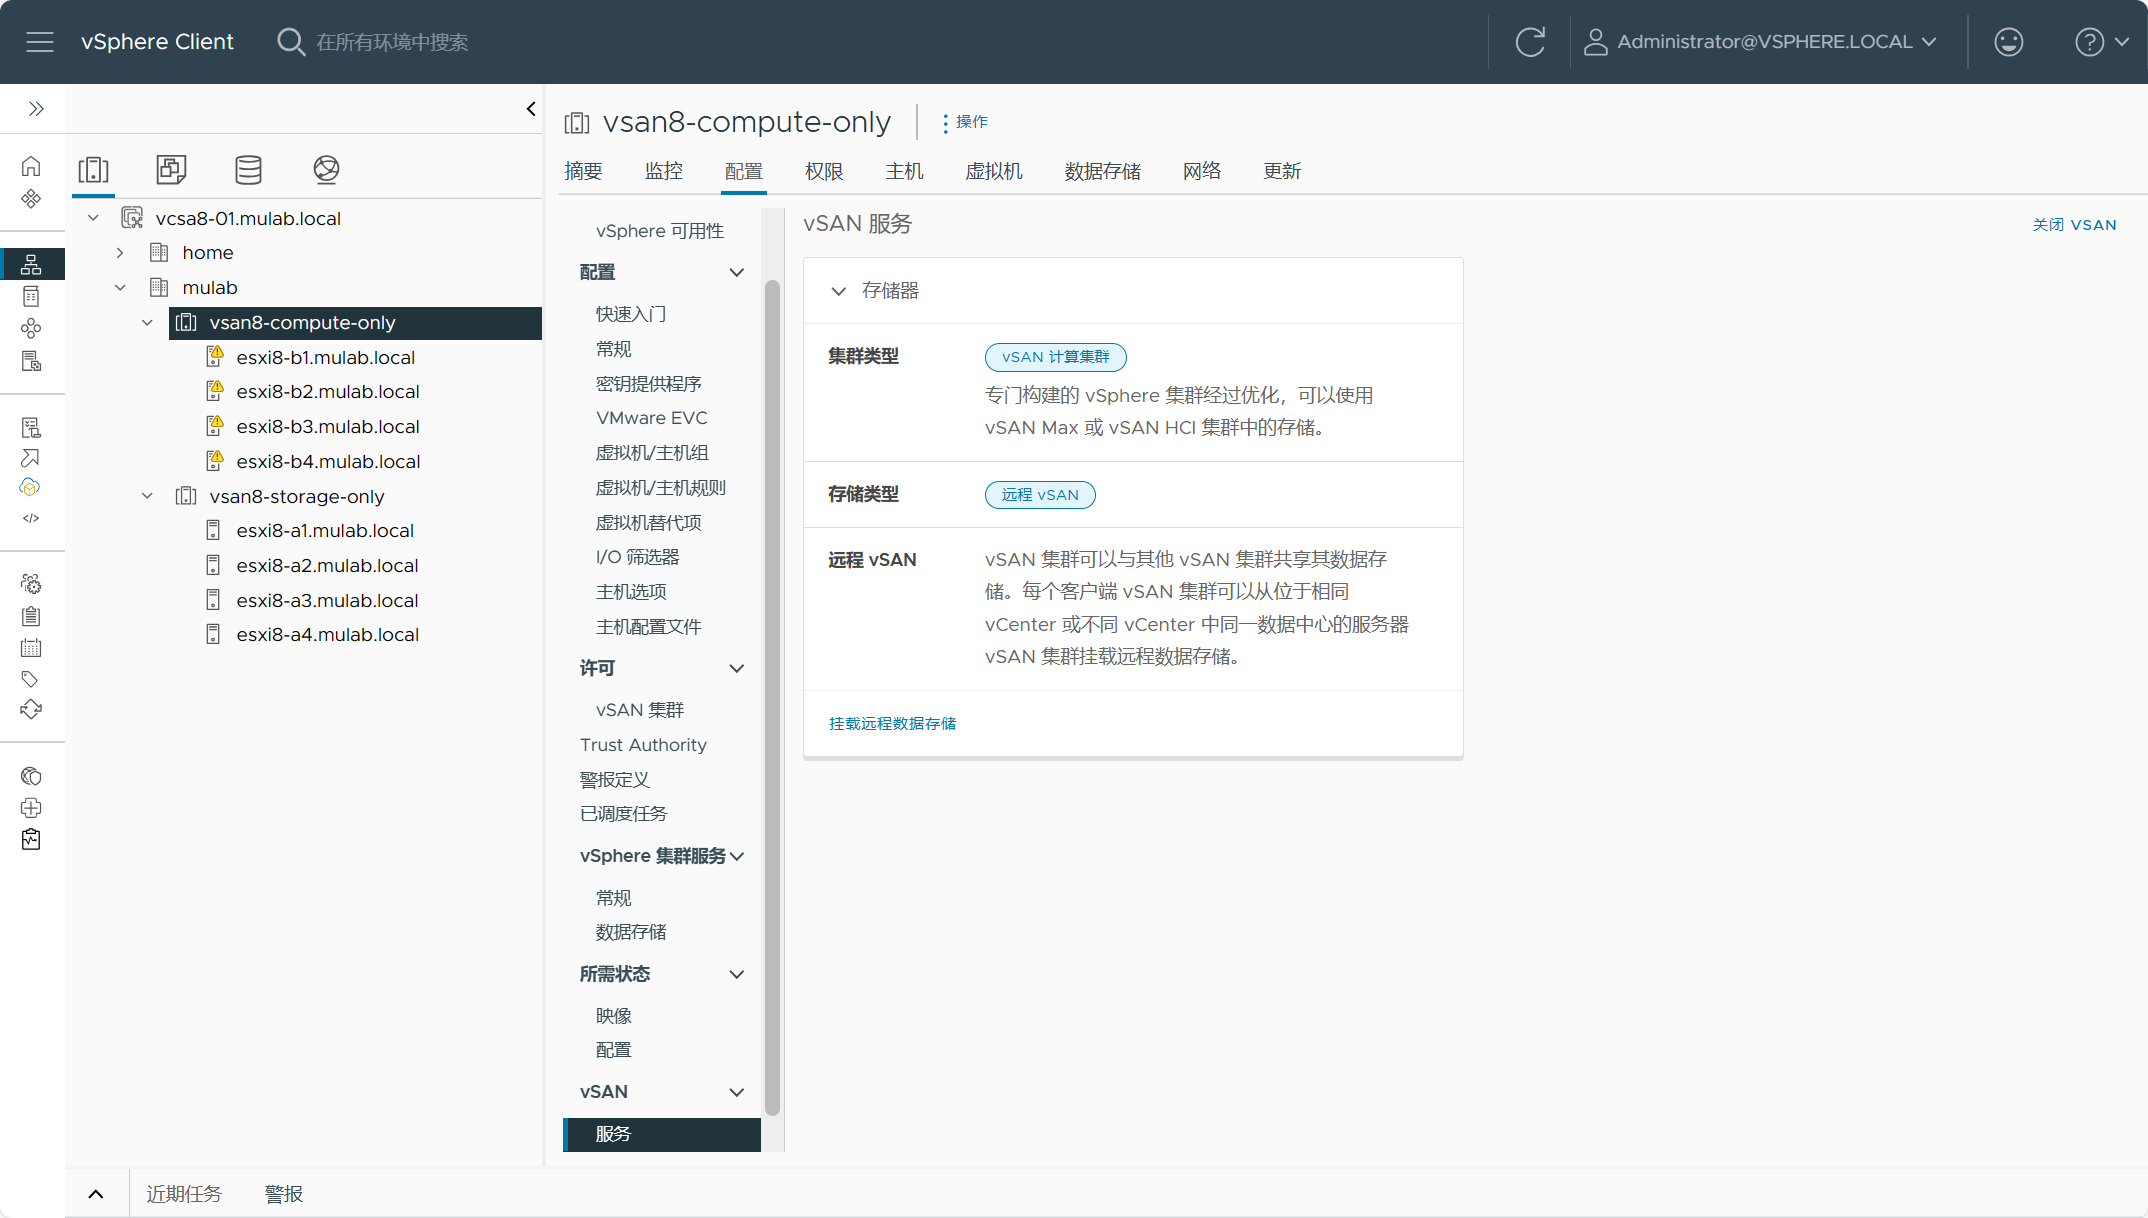Switch to the 网络 tab
Viewport: 2148px width, 1218px height.
click(x=1202, y=171)
